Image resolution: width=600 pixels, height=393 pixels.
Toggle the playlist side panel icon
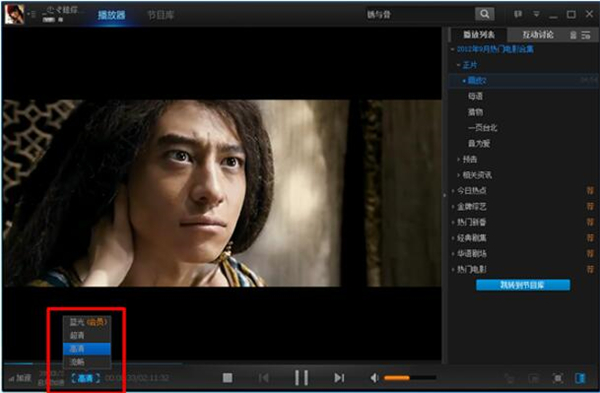tap(580, 378)
